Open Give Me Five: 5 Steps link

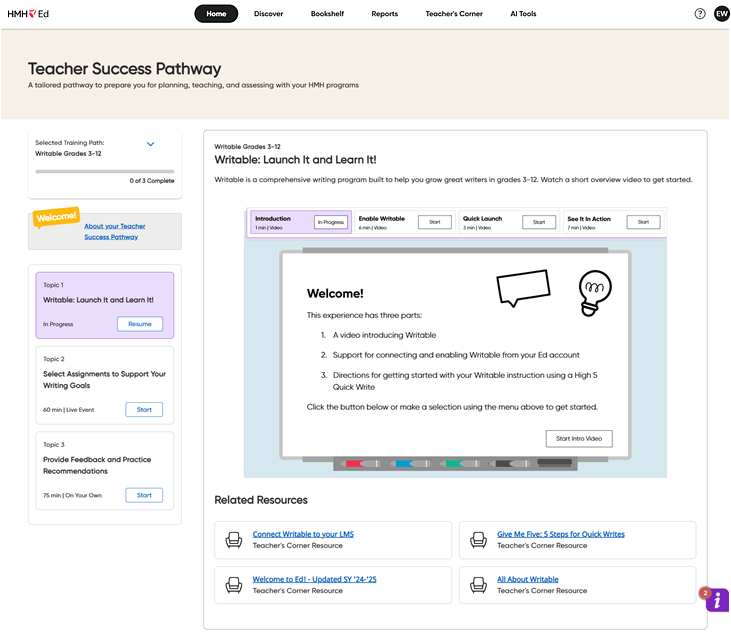[561, 534]
